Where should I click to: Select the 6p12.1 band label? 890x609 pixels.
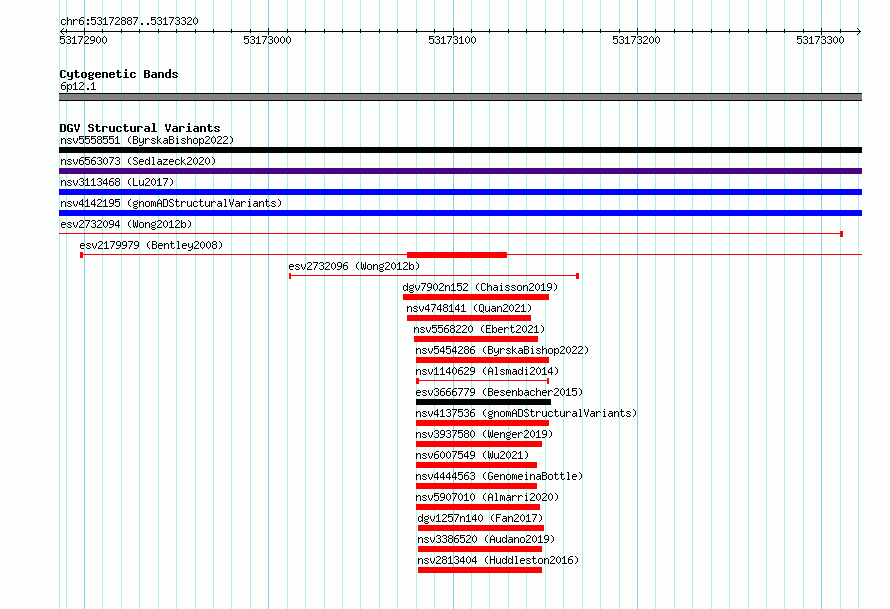click(78, 86)
